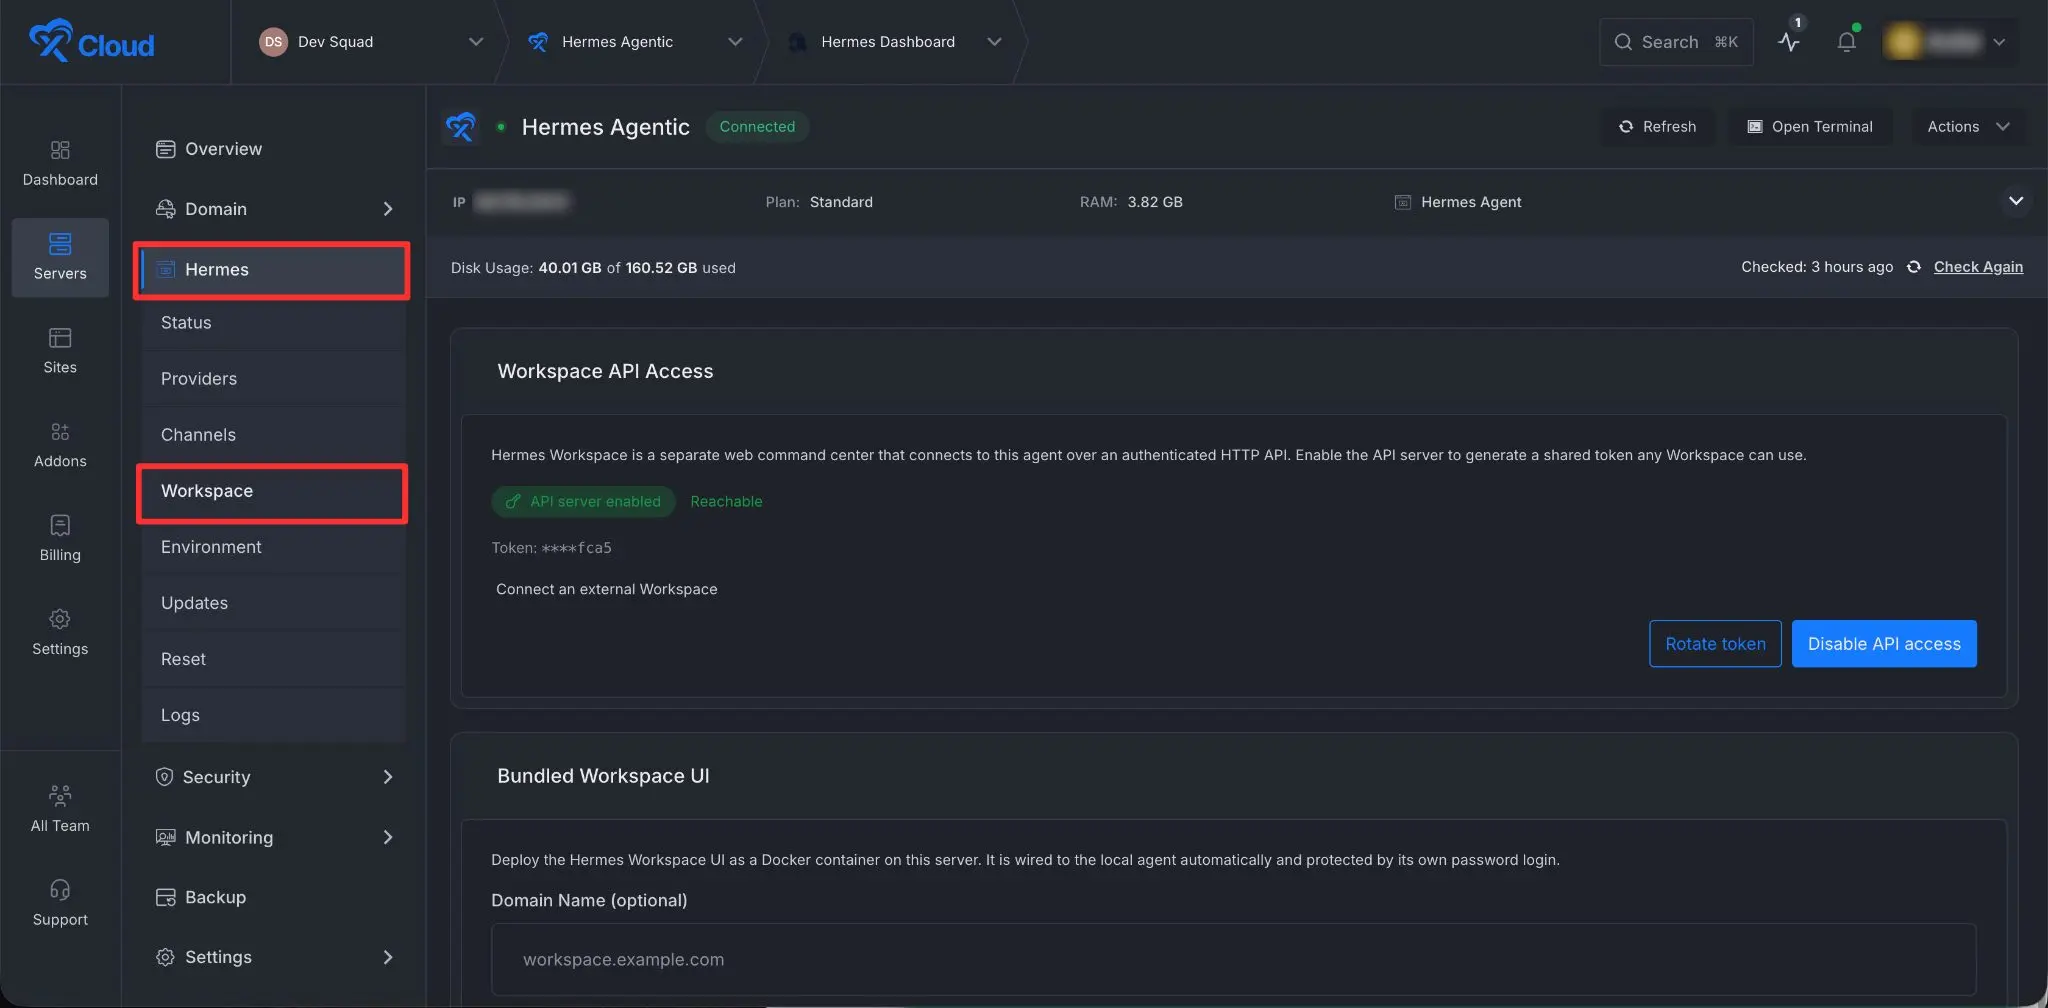Click the Disk Usage text
The image size is (2048, 1008).
593,268
